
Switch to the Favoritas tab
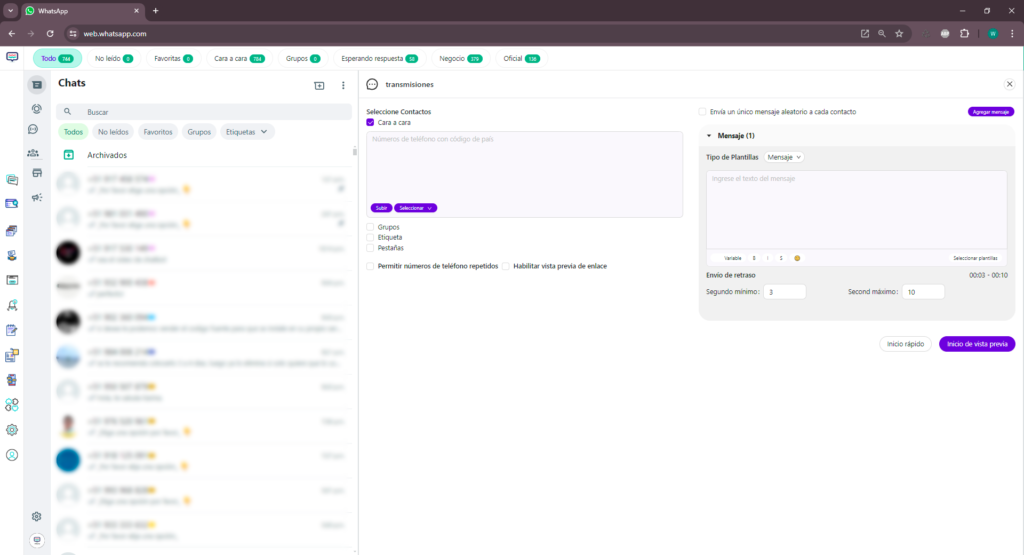click(173, 59)
